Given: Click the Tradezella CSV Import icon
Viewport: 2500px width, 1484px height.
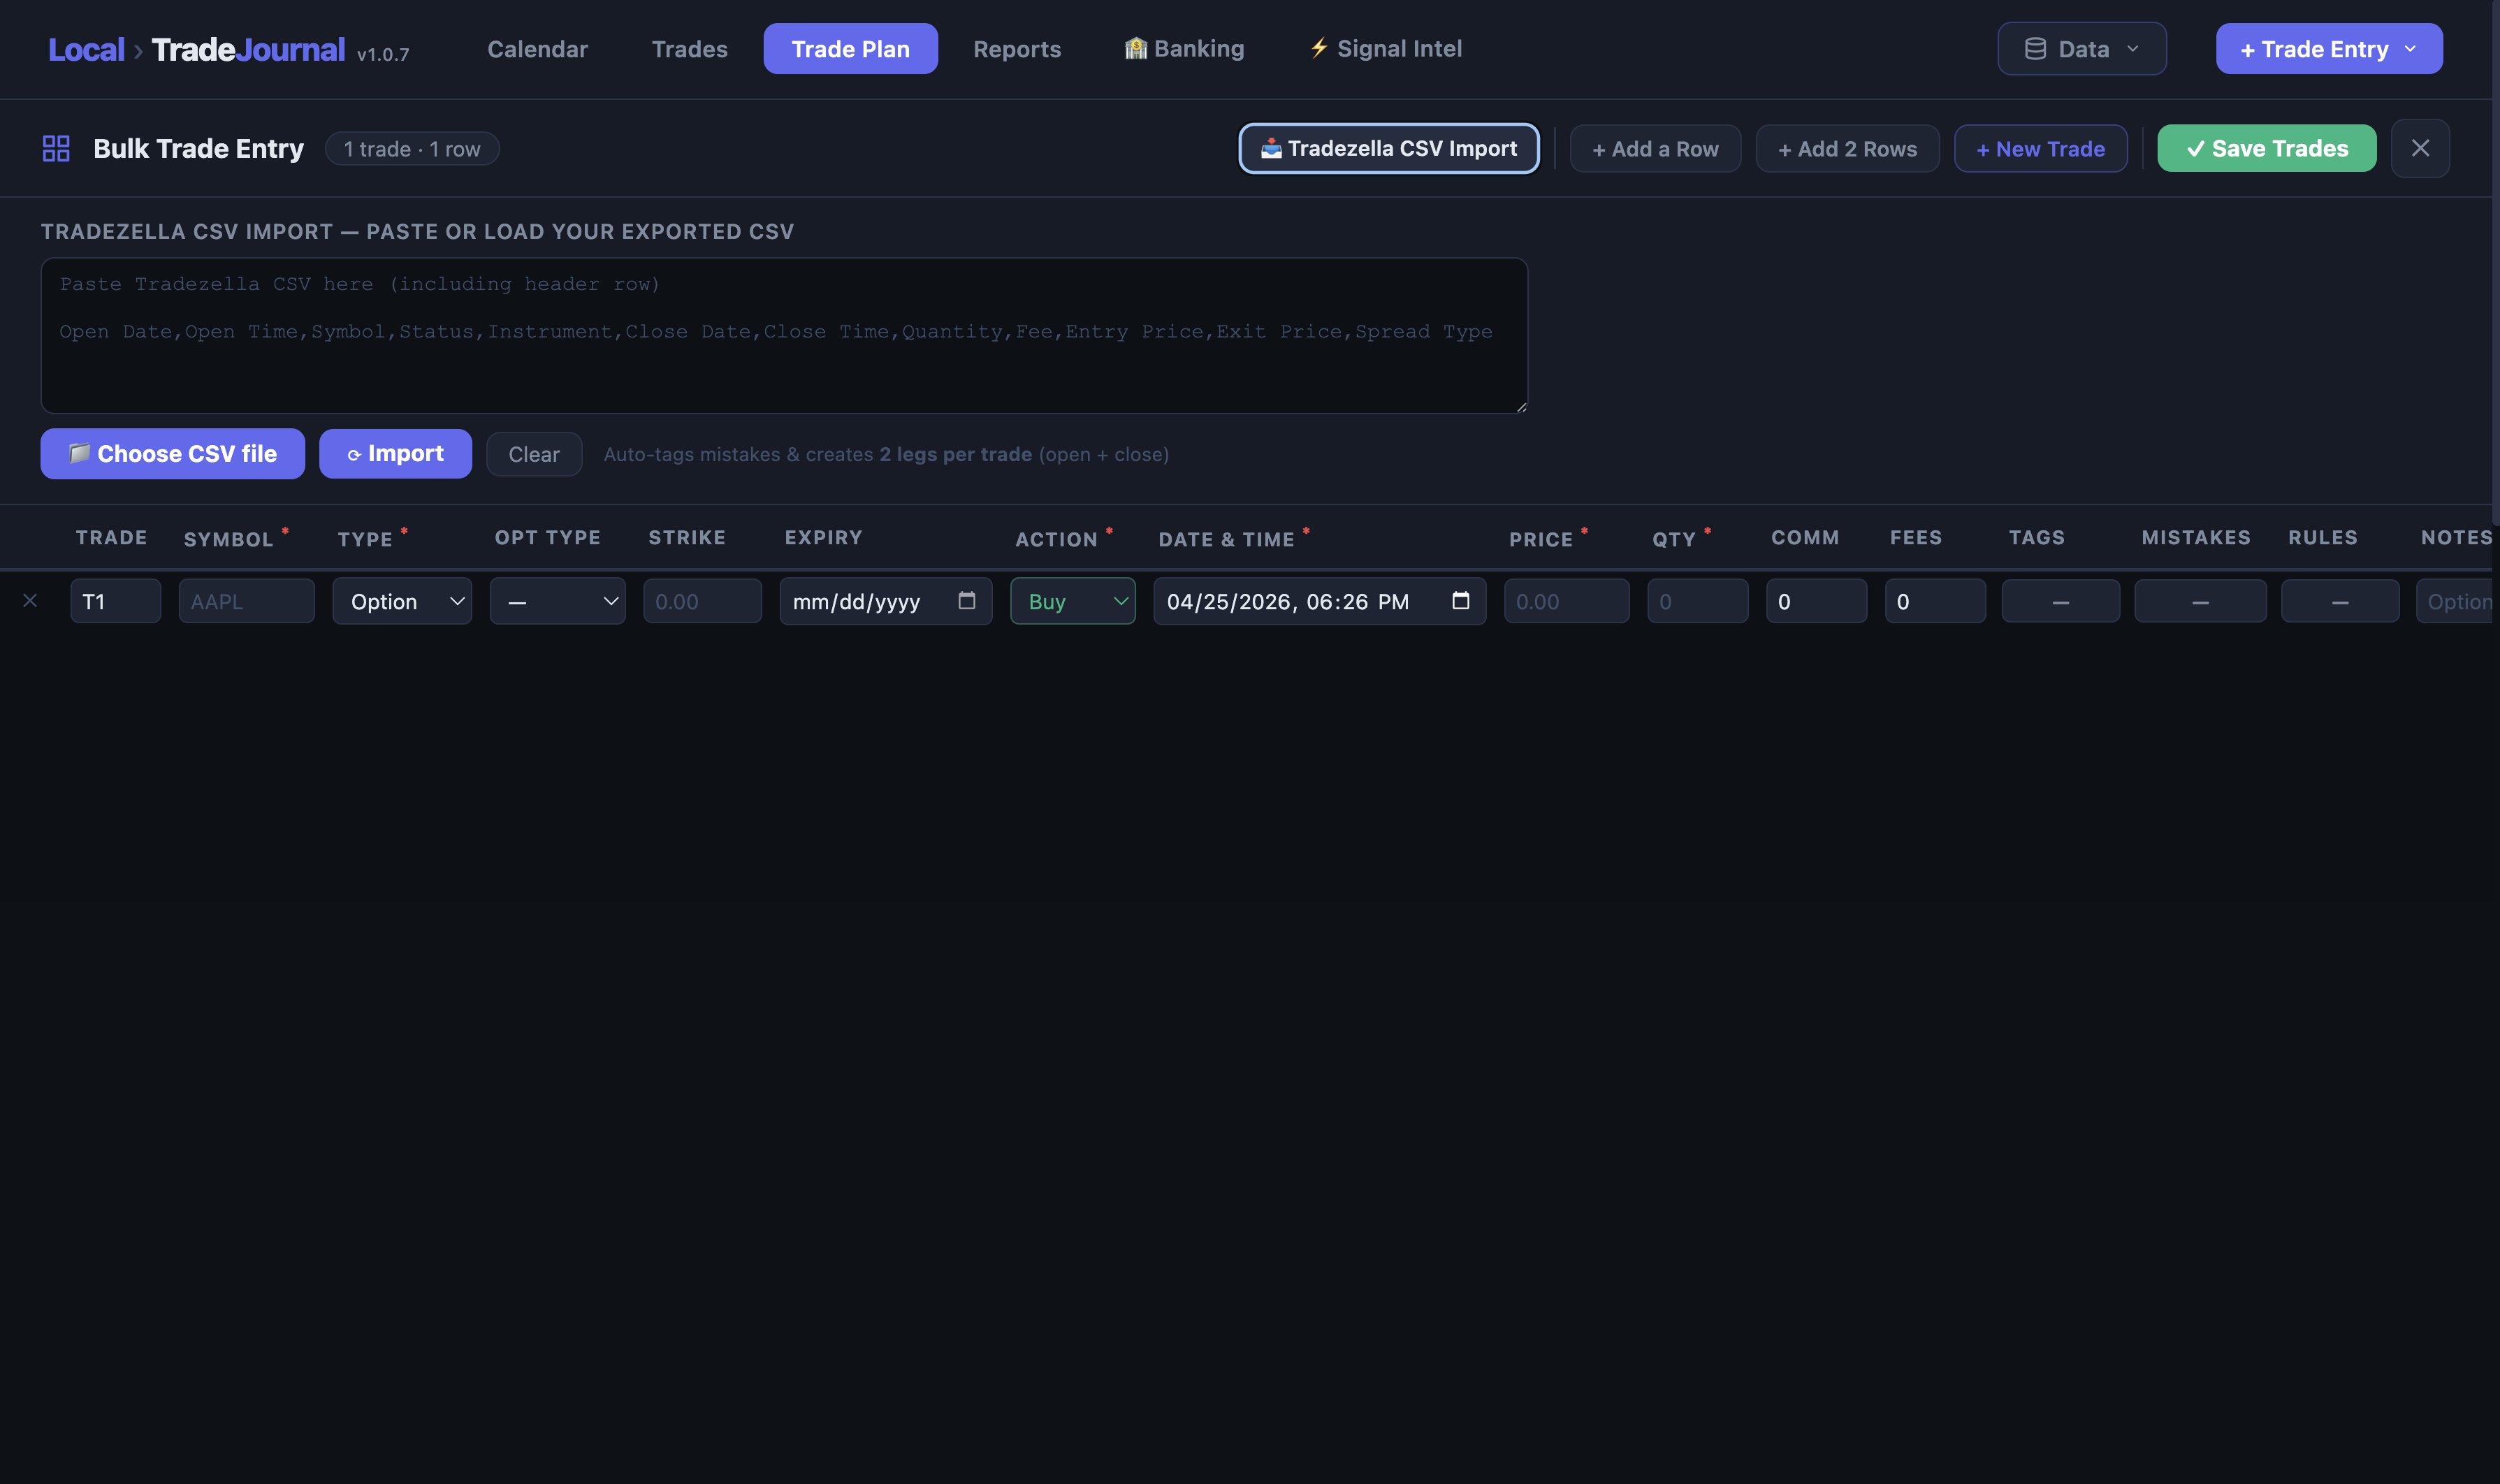Looking at the screenshot, I should tap(1270, 148).
